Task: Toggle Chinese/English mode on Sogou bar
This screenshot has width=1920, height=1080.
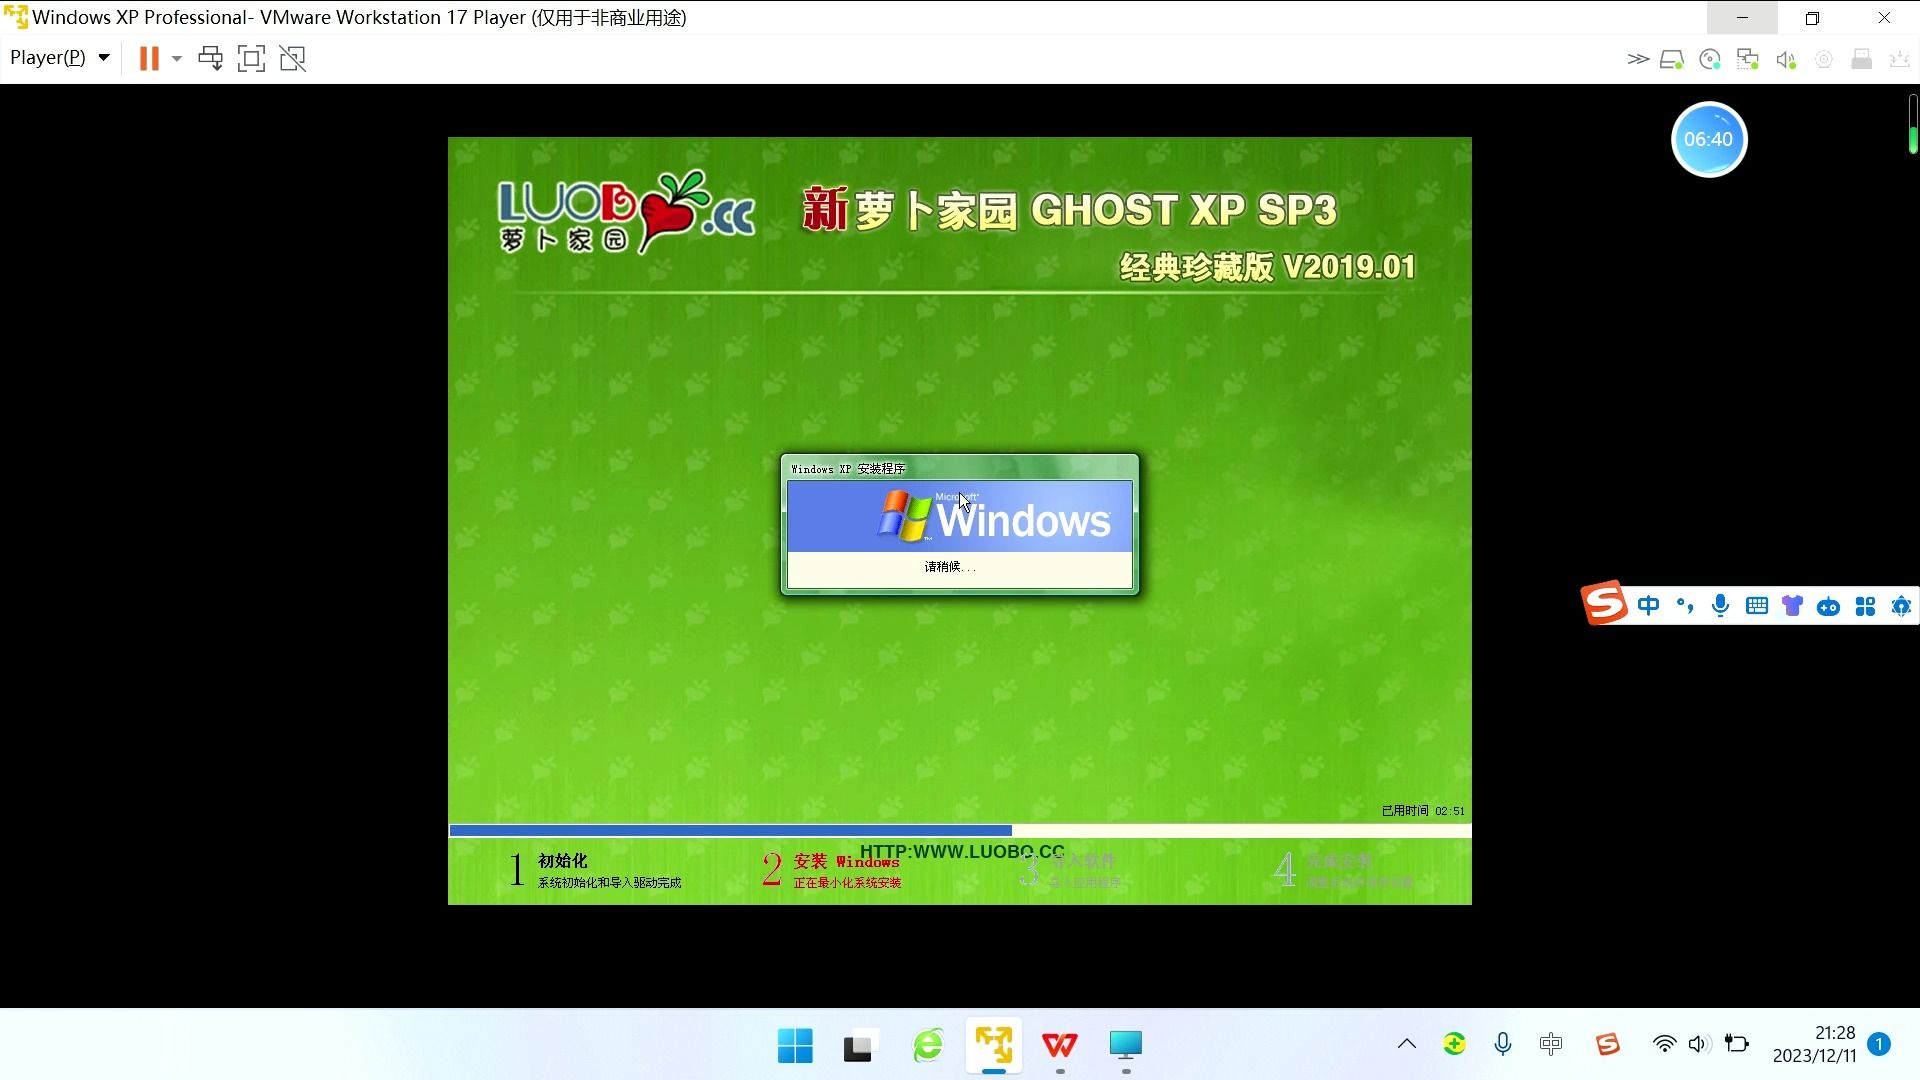Action: coord(1648,606)
